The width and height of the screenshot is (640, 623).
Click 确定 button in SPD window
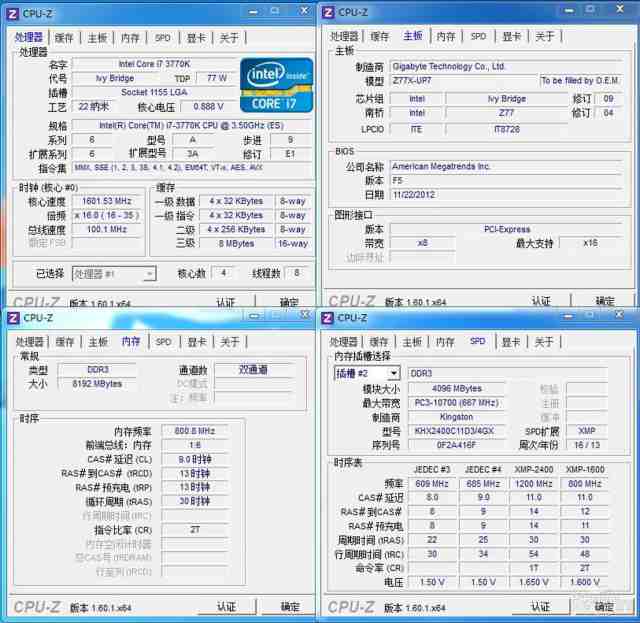[x=604, y=606]
